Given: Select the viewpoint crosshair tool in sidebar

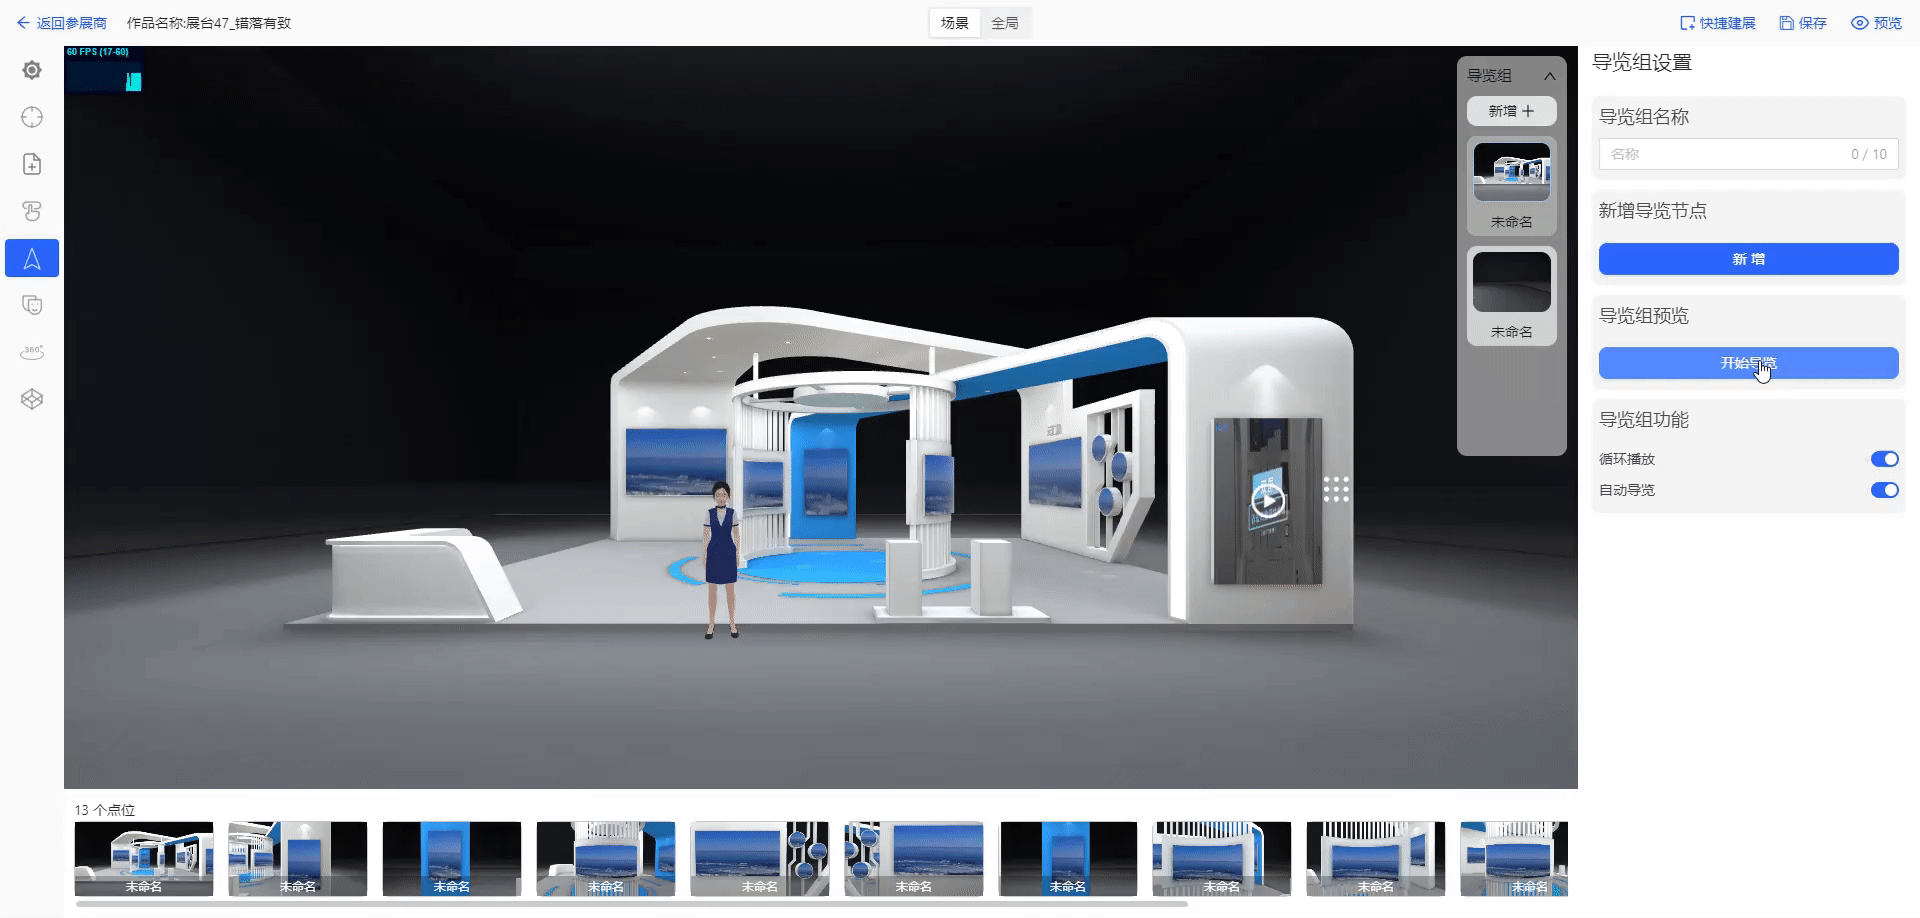Looking at the screenshot, I should 32,117.
